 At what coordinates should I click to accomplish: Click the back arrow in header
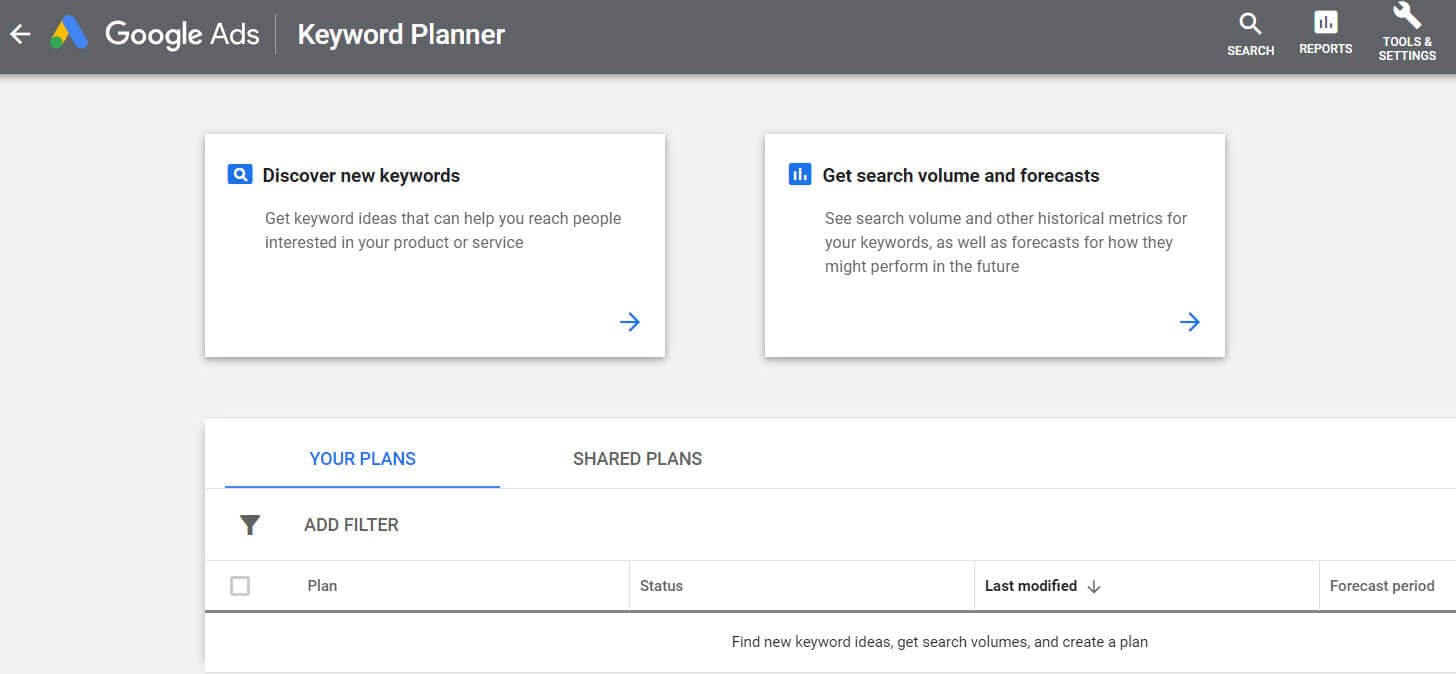(x=20, y=34)
